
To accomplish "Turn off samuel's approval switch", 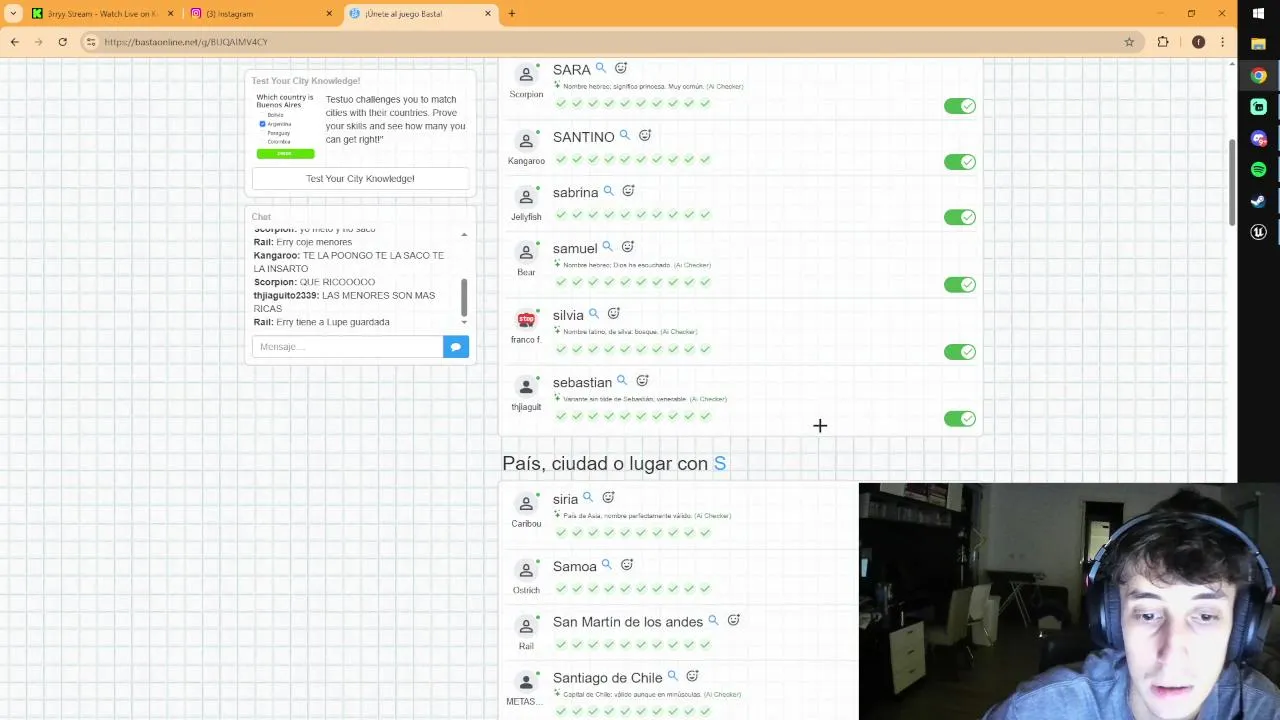I will coord(960,285).
